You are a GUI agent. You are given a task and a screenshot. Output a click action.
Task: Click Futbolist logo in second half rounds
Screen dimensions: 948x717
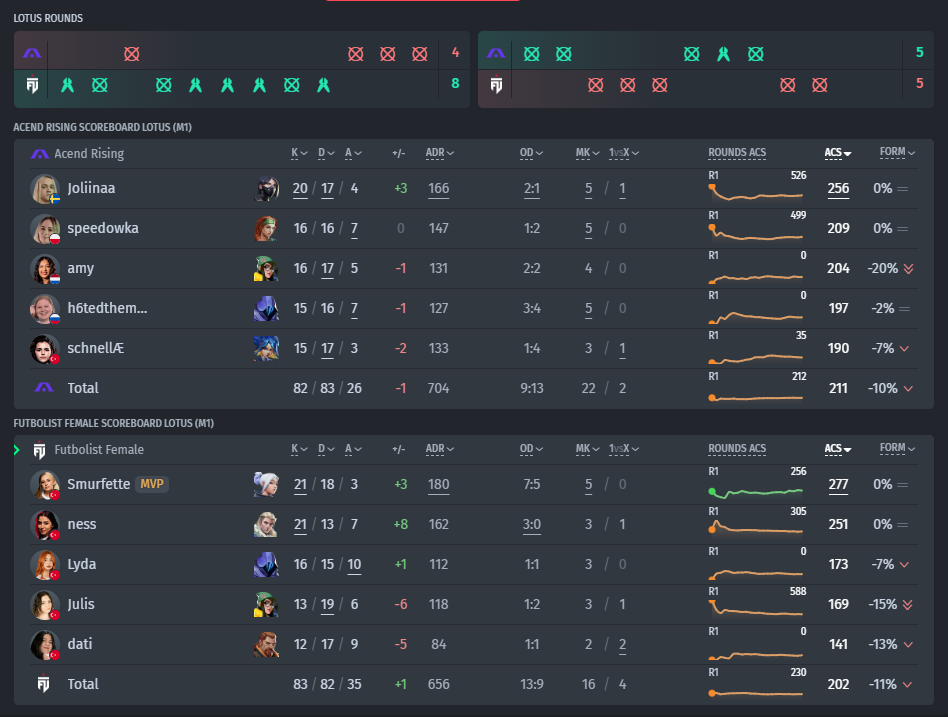tap(496, 85)
